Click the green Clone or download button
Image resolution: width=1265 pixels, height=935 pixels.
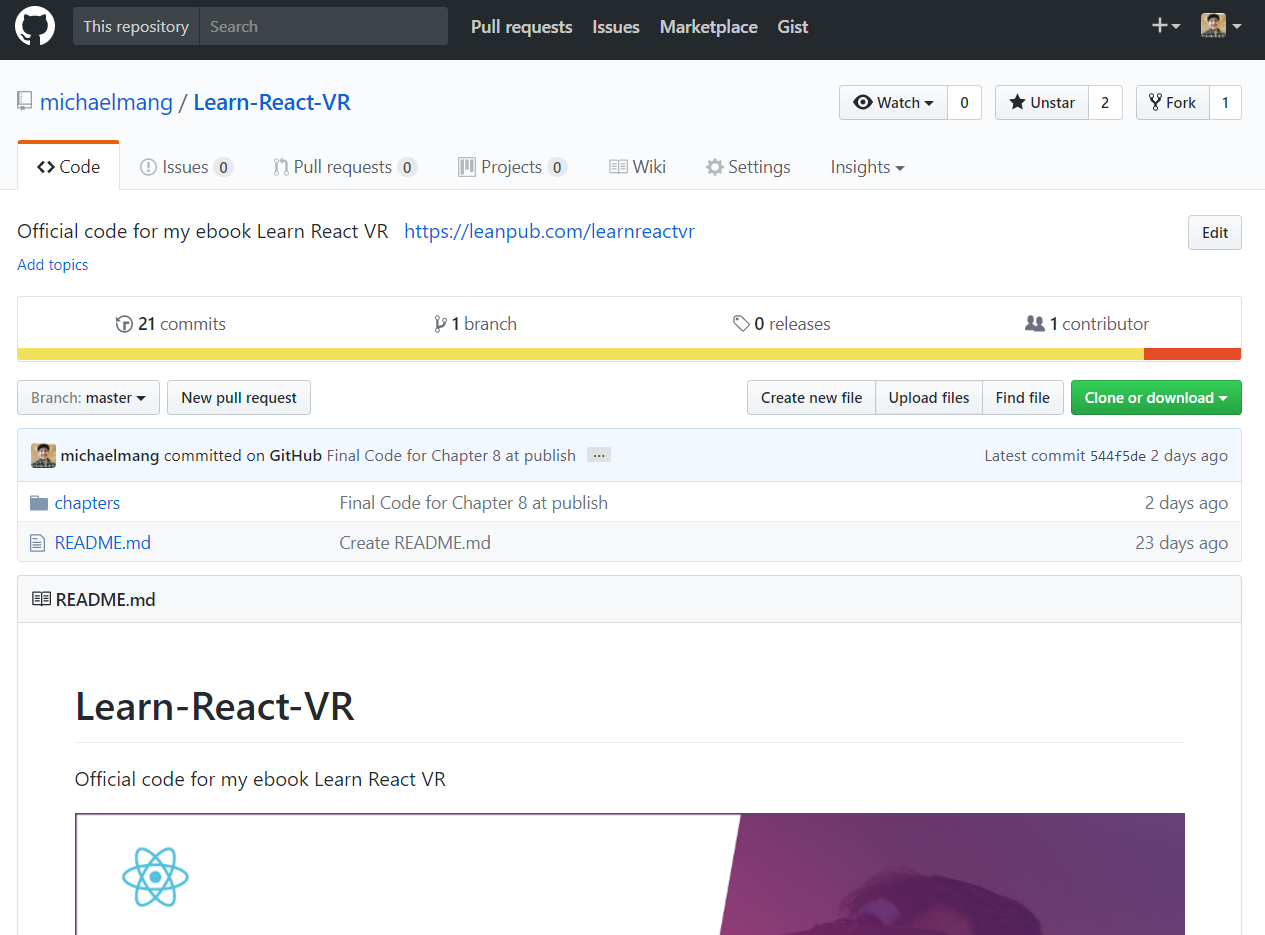[1155, 398]
